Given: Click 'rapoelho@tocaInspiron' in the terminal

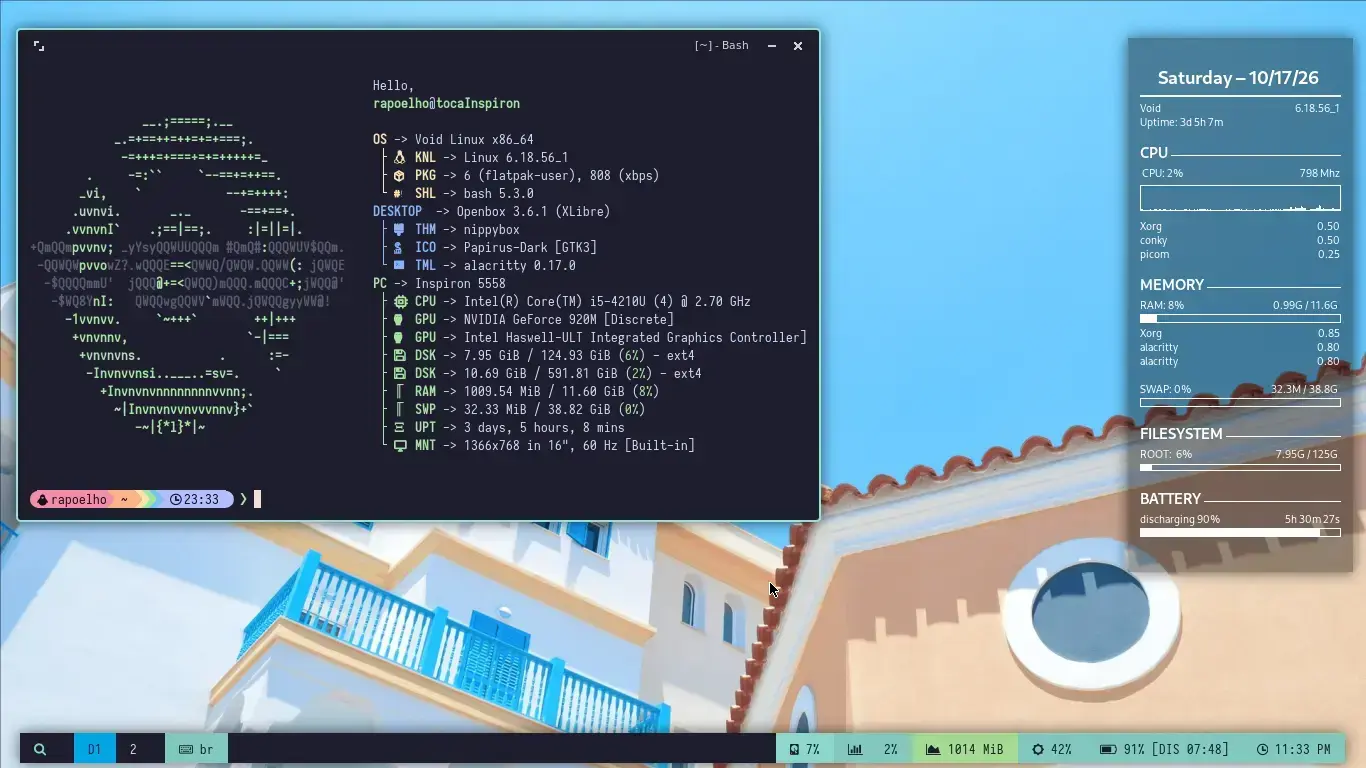Looking at the screenshot, I should click(x=446, y=103).
